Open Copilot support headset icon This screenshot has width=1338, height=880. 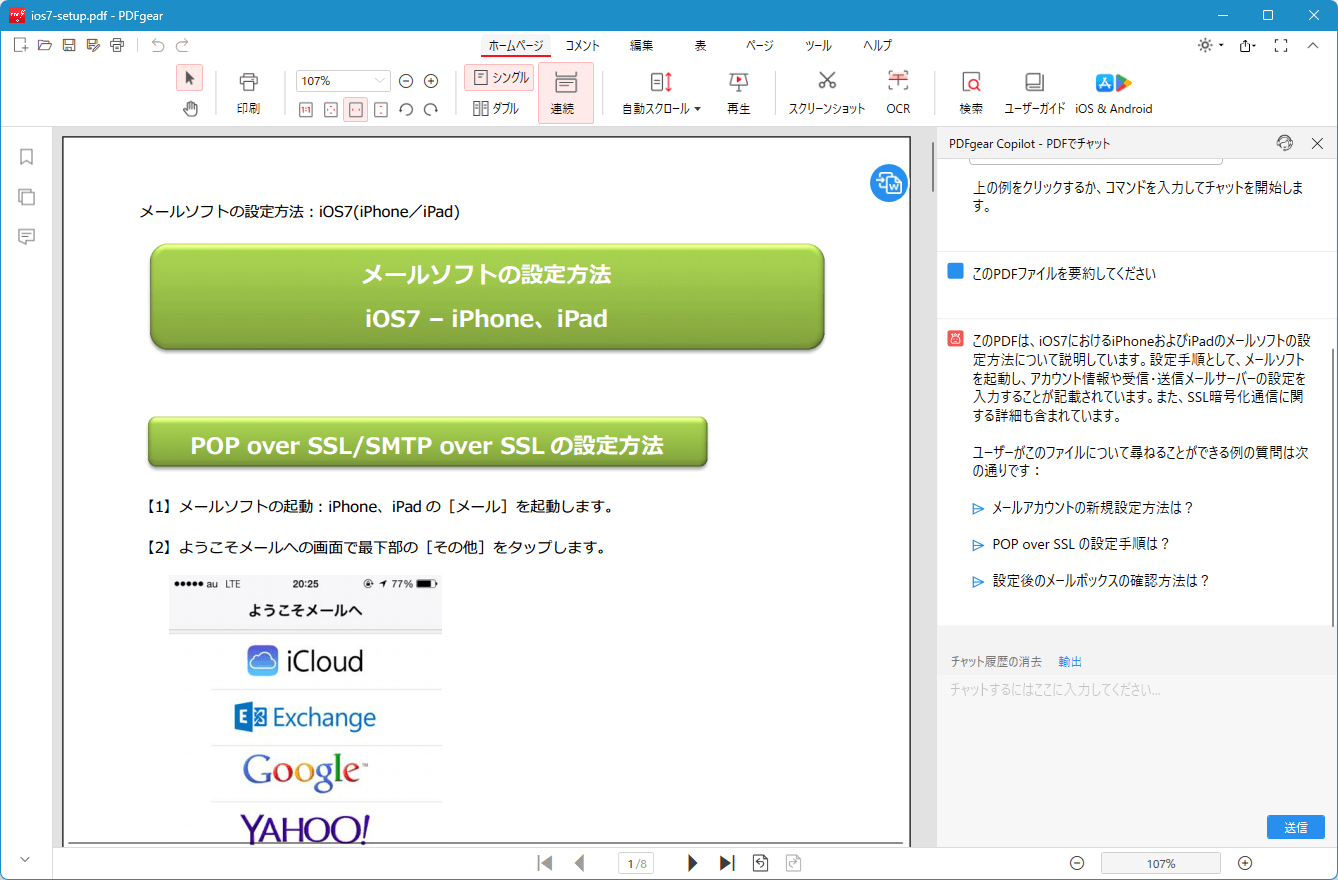click(1285, 143)
